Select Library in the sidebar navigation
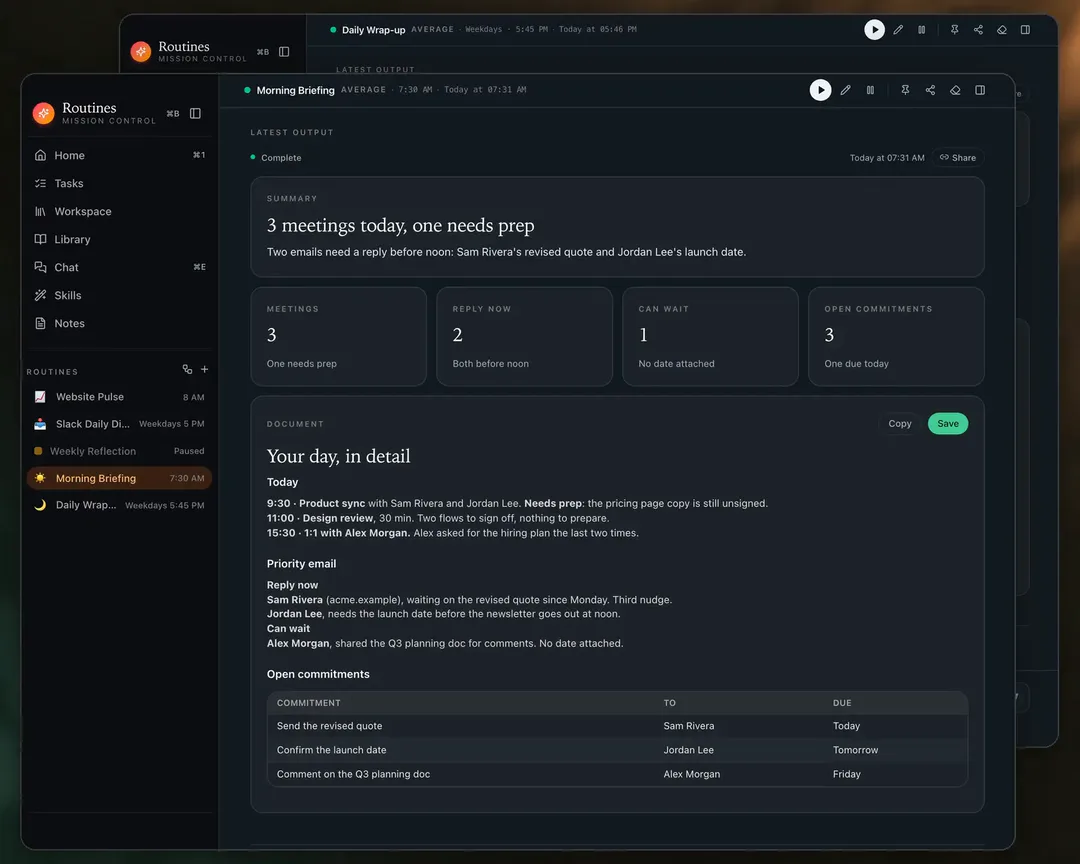Viewport: 1080px width, 864px height. [x=119, y=239]
